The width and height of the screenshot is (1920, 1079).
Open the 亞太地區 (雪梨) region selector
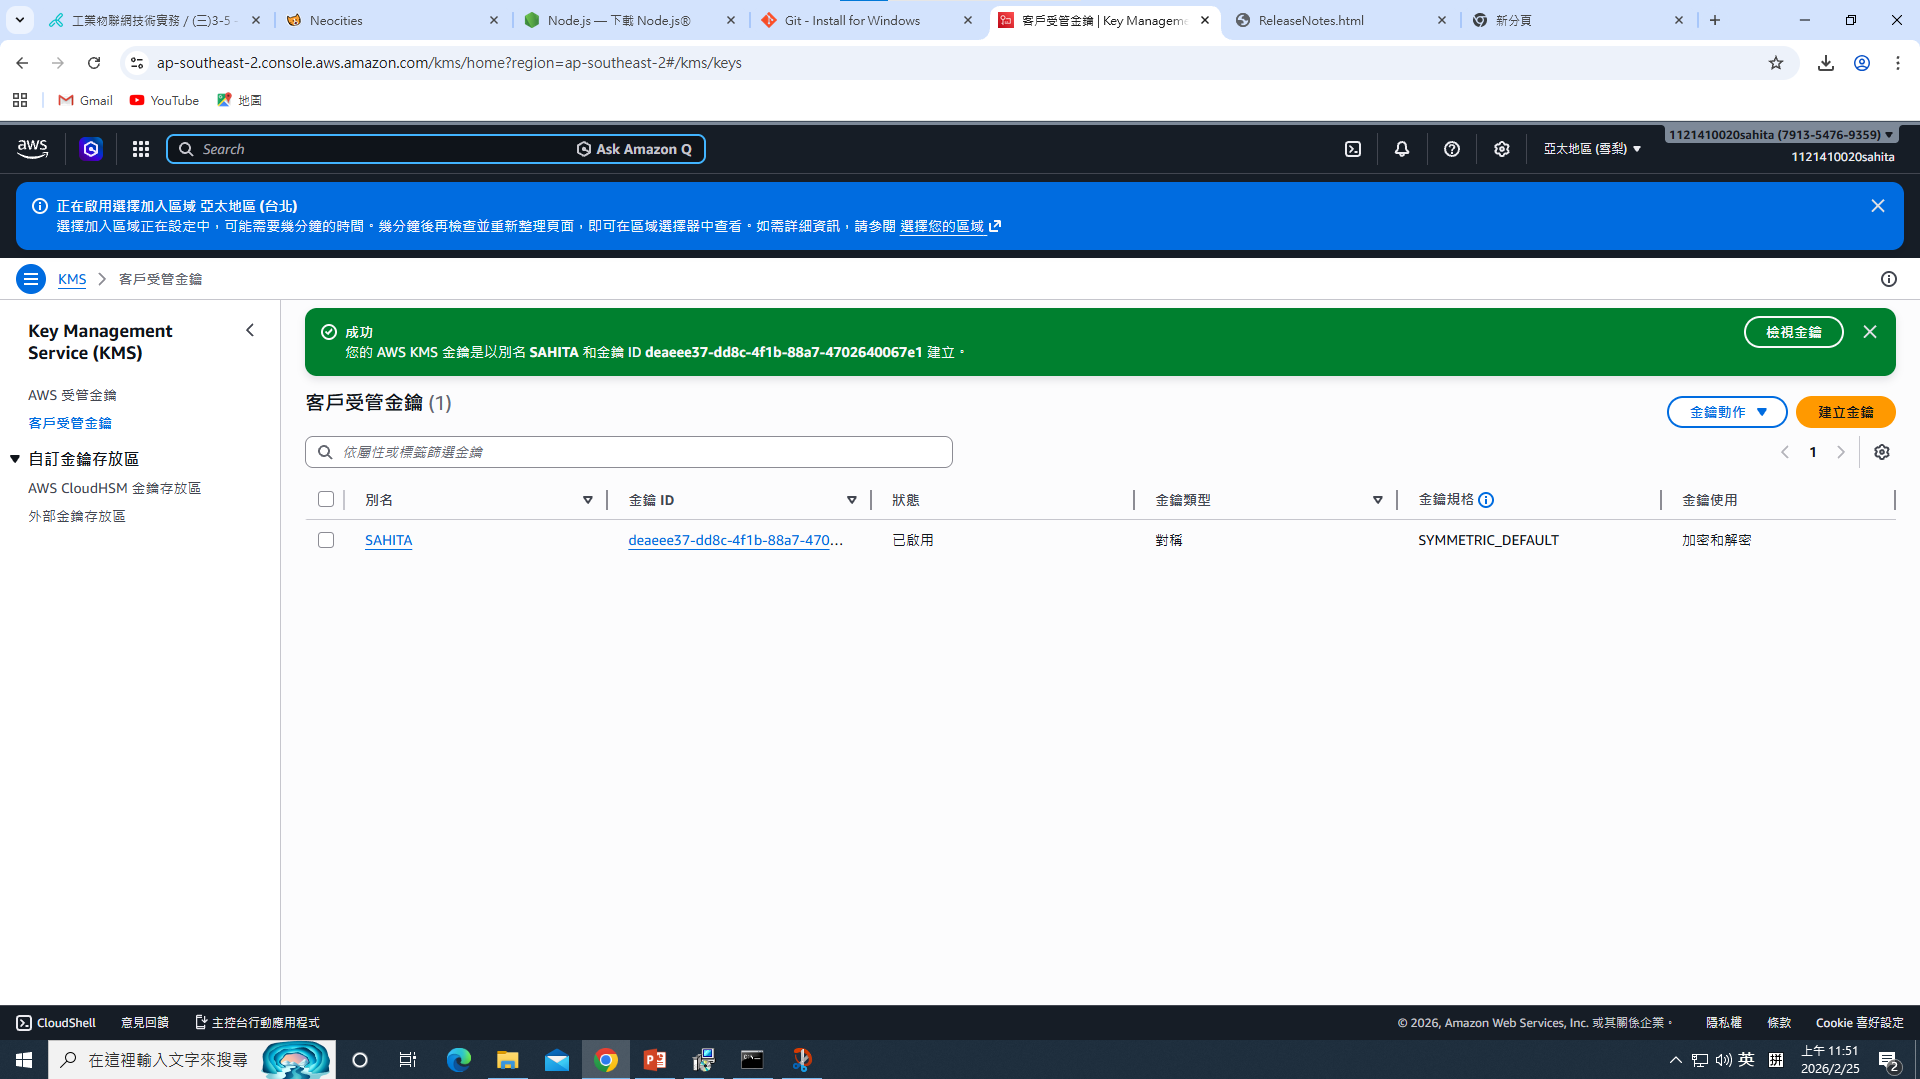coord(1591,149)
